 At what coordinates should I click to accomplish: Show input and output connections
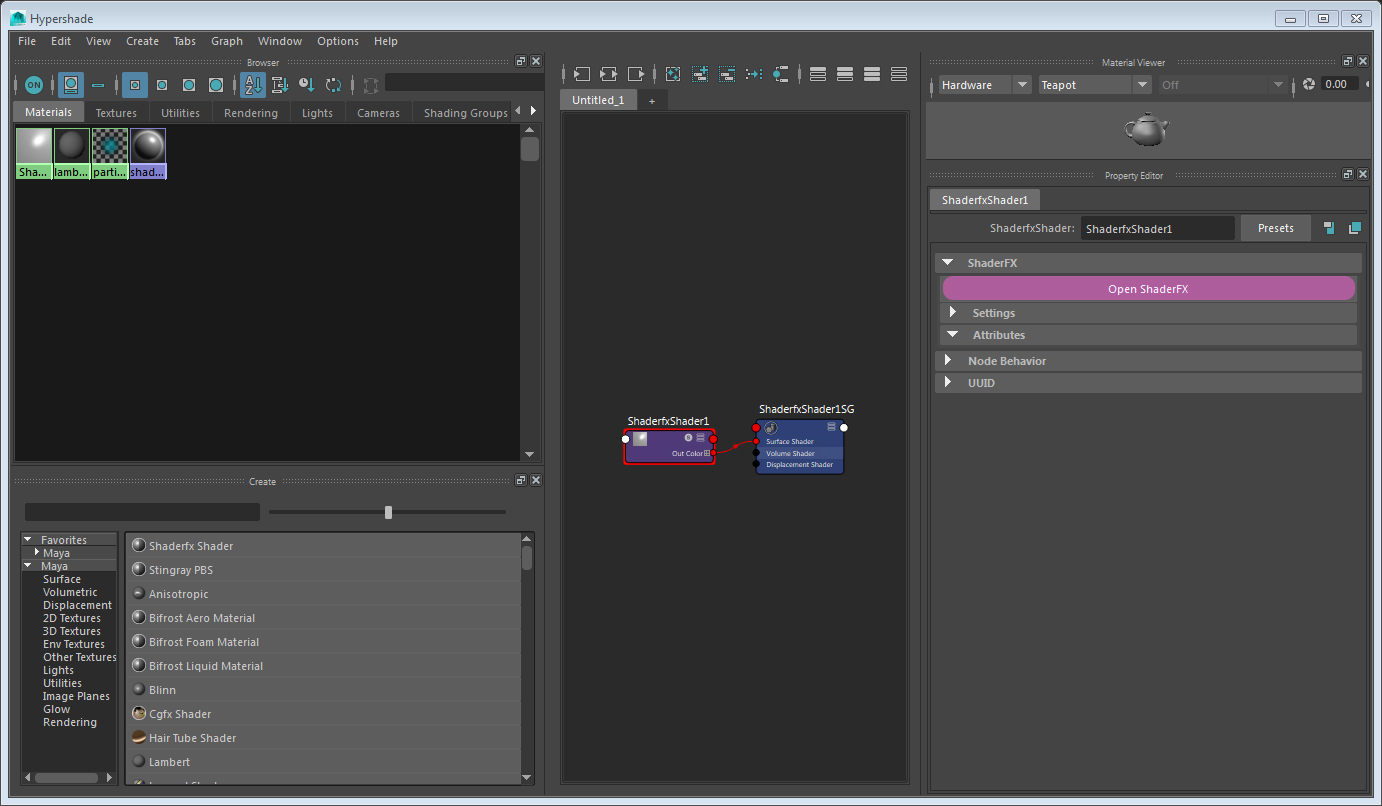pos(608,74)
